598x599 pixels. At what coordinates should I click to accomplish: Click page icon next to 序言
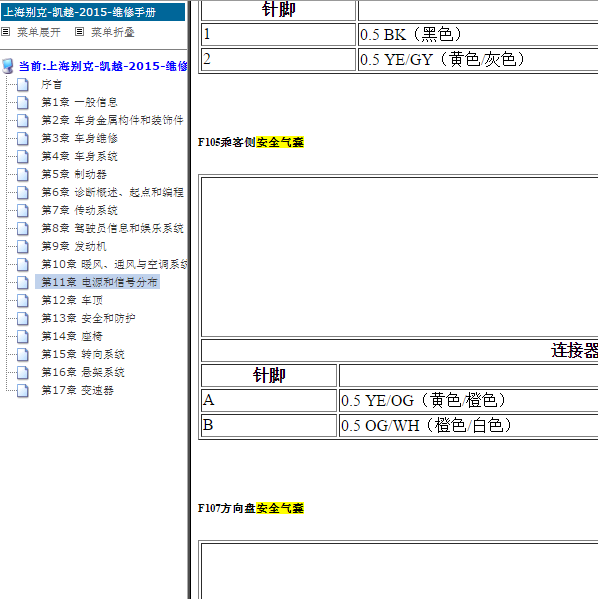[x=23, y=84]
